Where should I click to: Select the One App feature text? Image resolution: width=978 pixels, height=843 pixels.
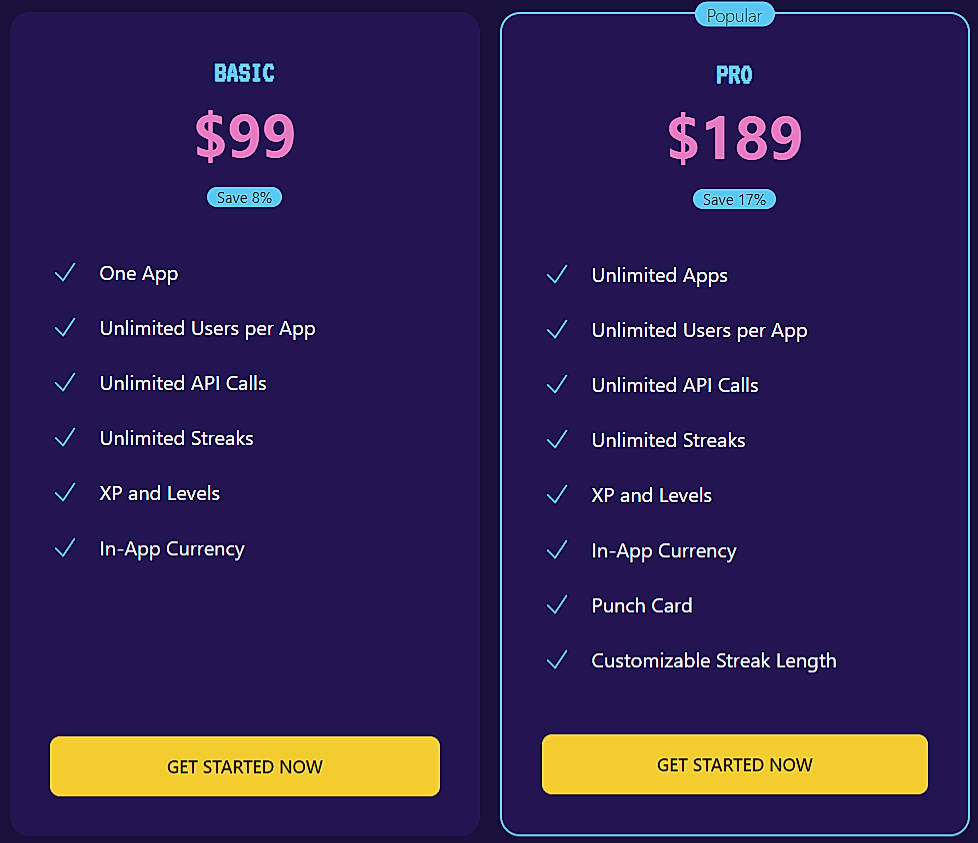click(138, 272)
